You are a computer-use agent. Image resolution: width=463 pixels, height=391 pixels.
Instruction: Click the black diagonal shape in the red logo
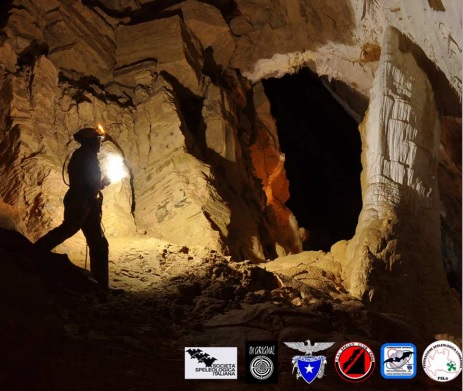354,362
